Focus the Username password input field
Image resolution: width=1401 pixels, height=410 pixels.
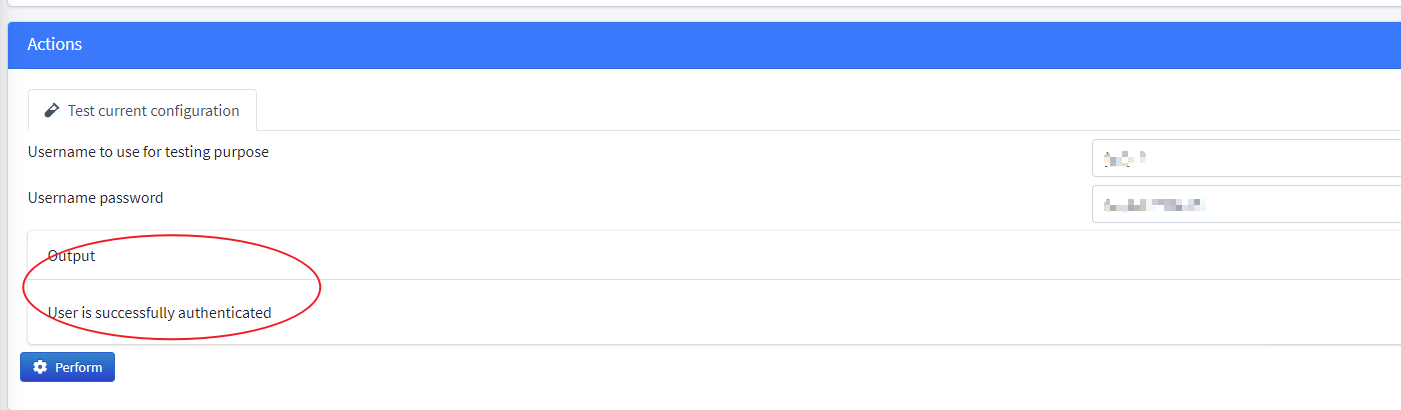point(1246,204)
